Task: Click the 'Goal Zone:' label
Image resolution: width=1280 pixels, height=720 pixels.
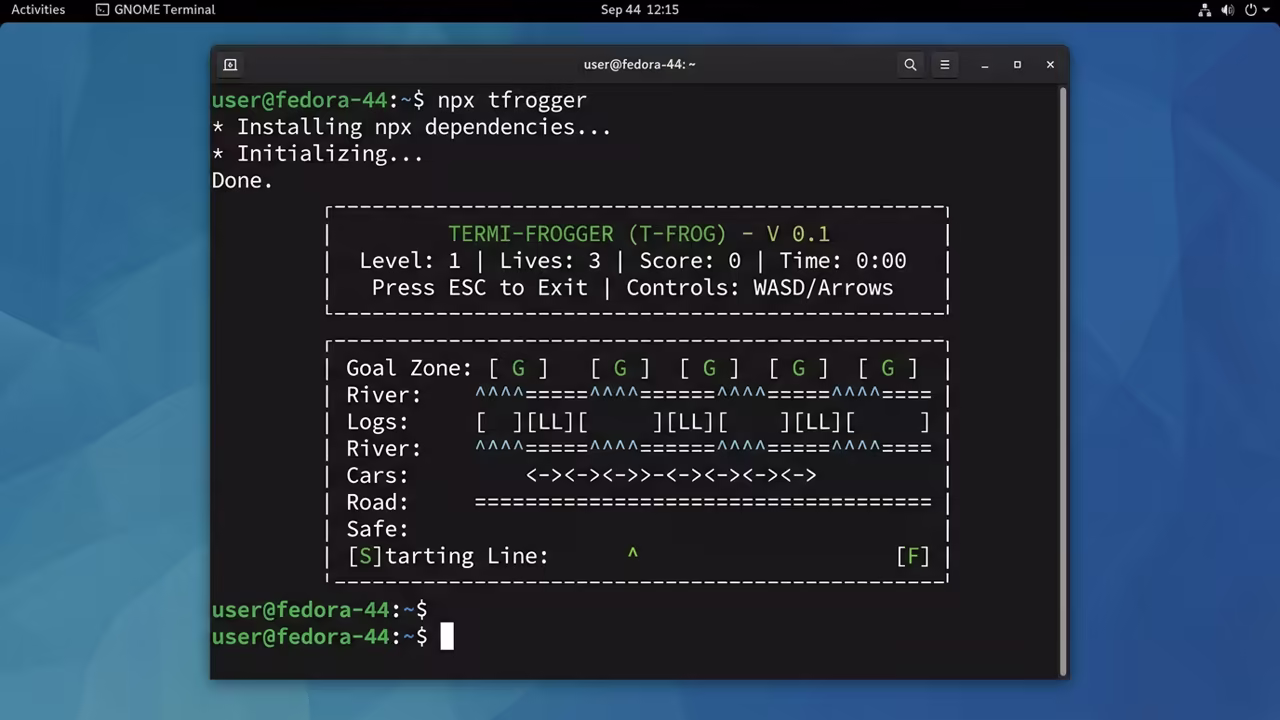Action: pos(409,368)
